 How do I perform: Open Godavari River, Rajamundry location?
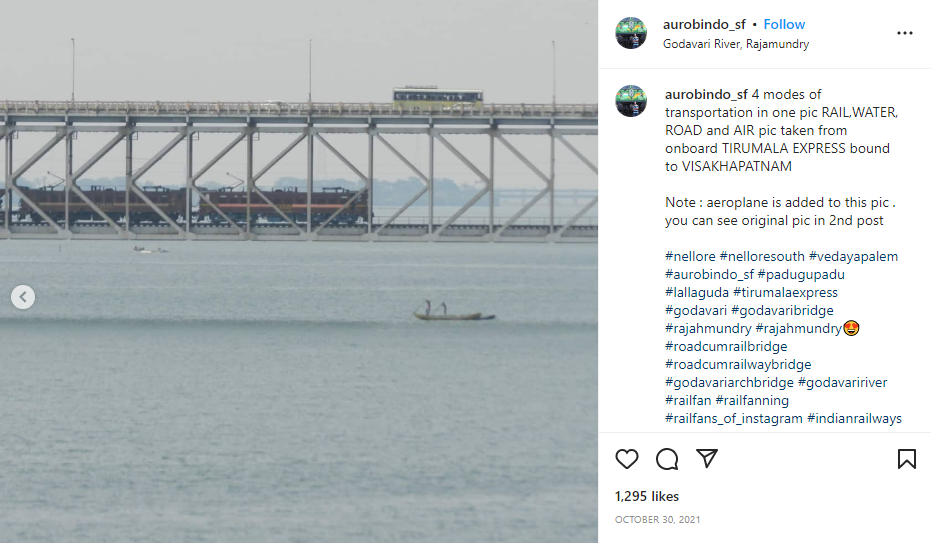tap(736, 44)
